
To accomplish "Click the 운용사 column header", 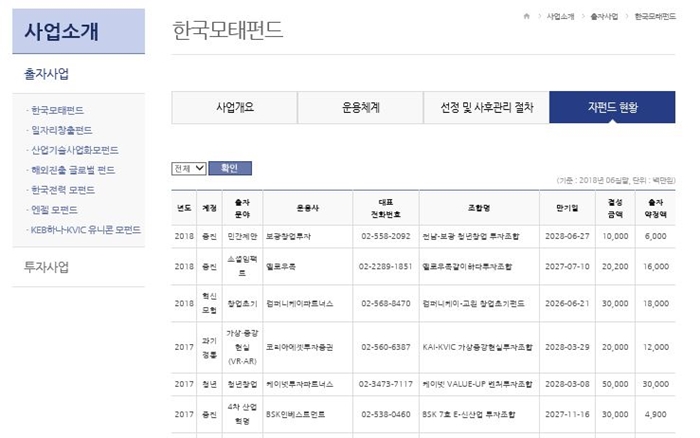I will (x=308, y=208).
